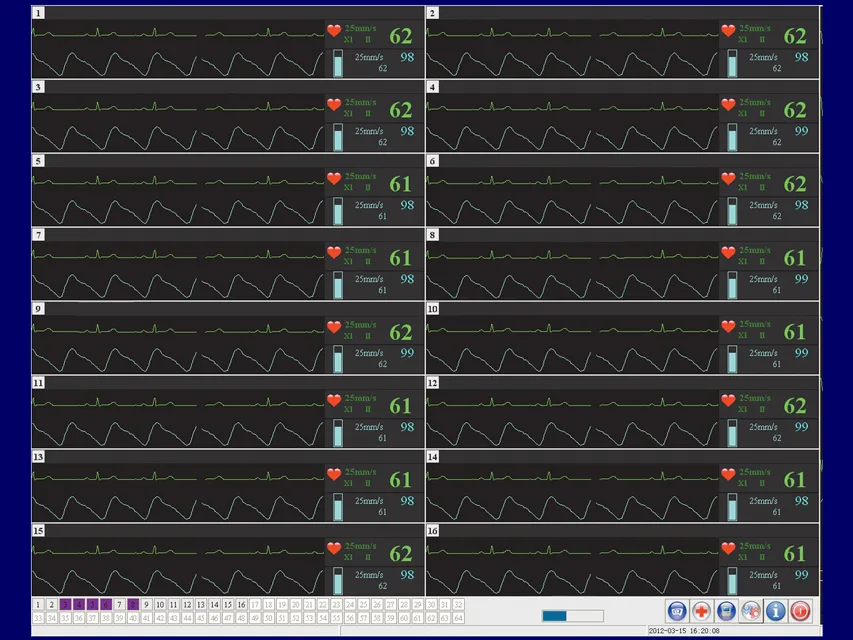
Task: Open the gears settings icon
Action: (x=751, y=611)
